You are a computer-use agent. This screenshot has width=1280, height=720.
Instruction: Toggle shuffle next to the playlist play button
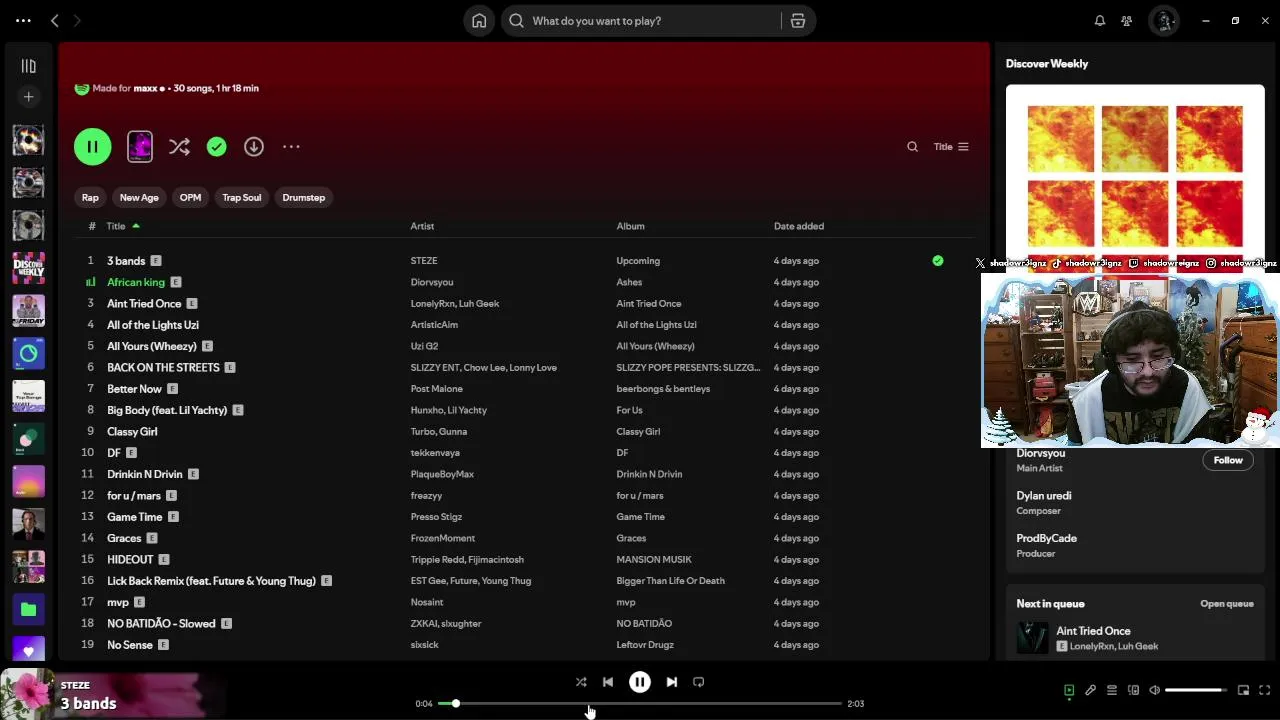[179, 147]
